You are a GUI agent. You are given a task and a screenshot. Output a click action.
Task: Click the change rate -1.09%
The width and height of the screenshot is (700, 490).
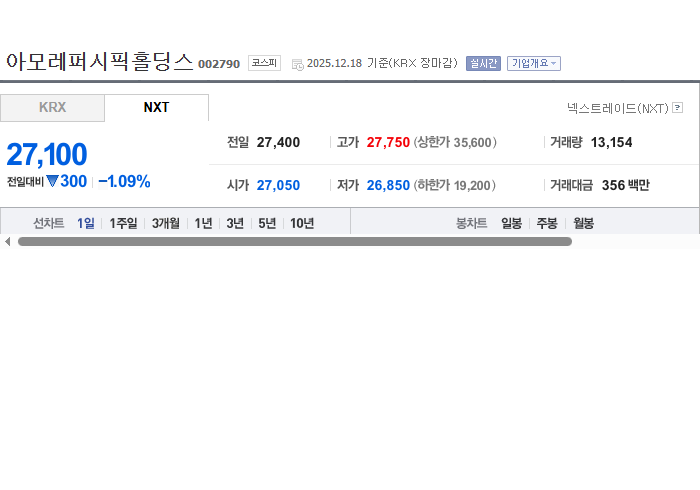[124, 182]
